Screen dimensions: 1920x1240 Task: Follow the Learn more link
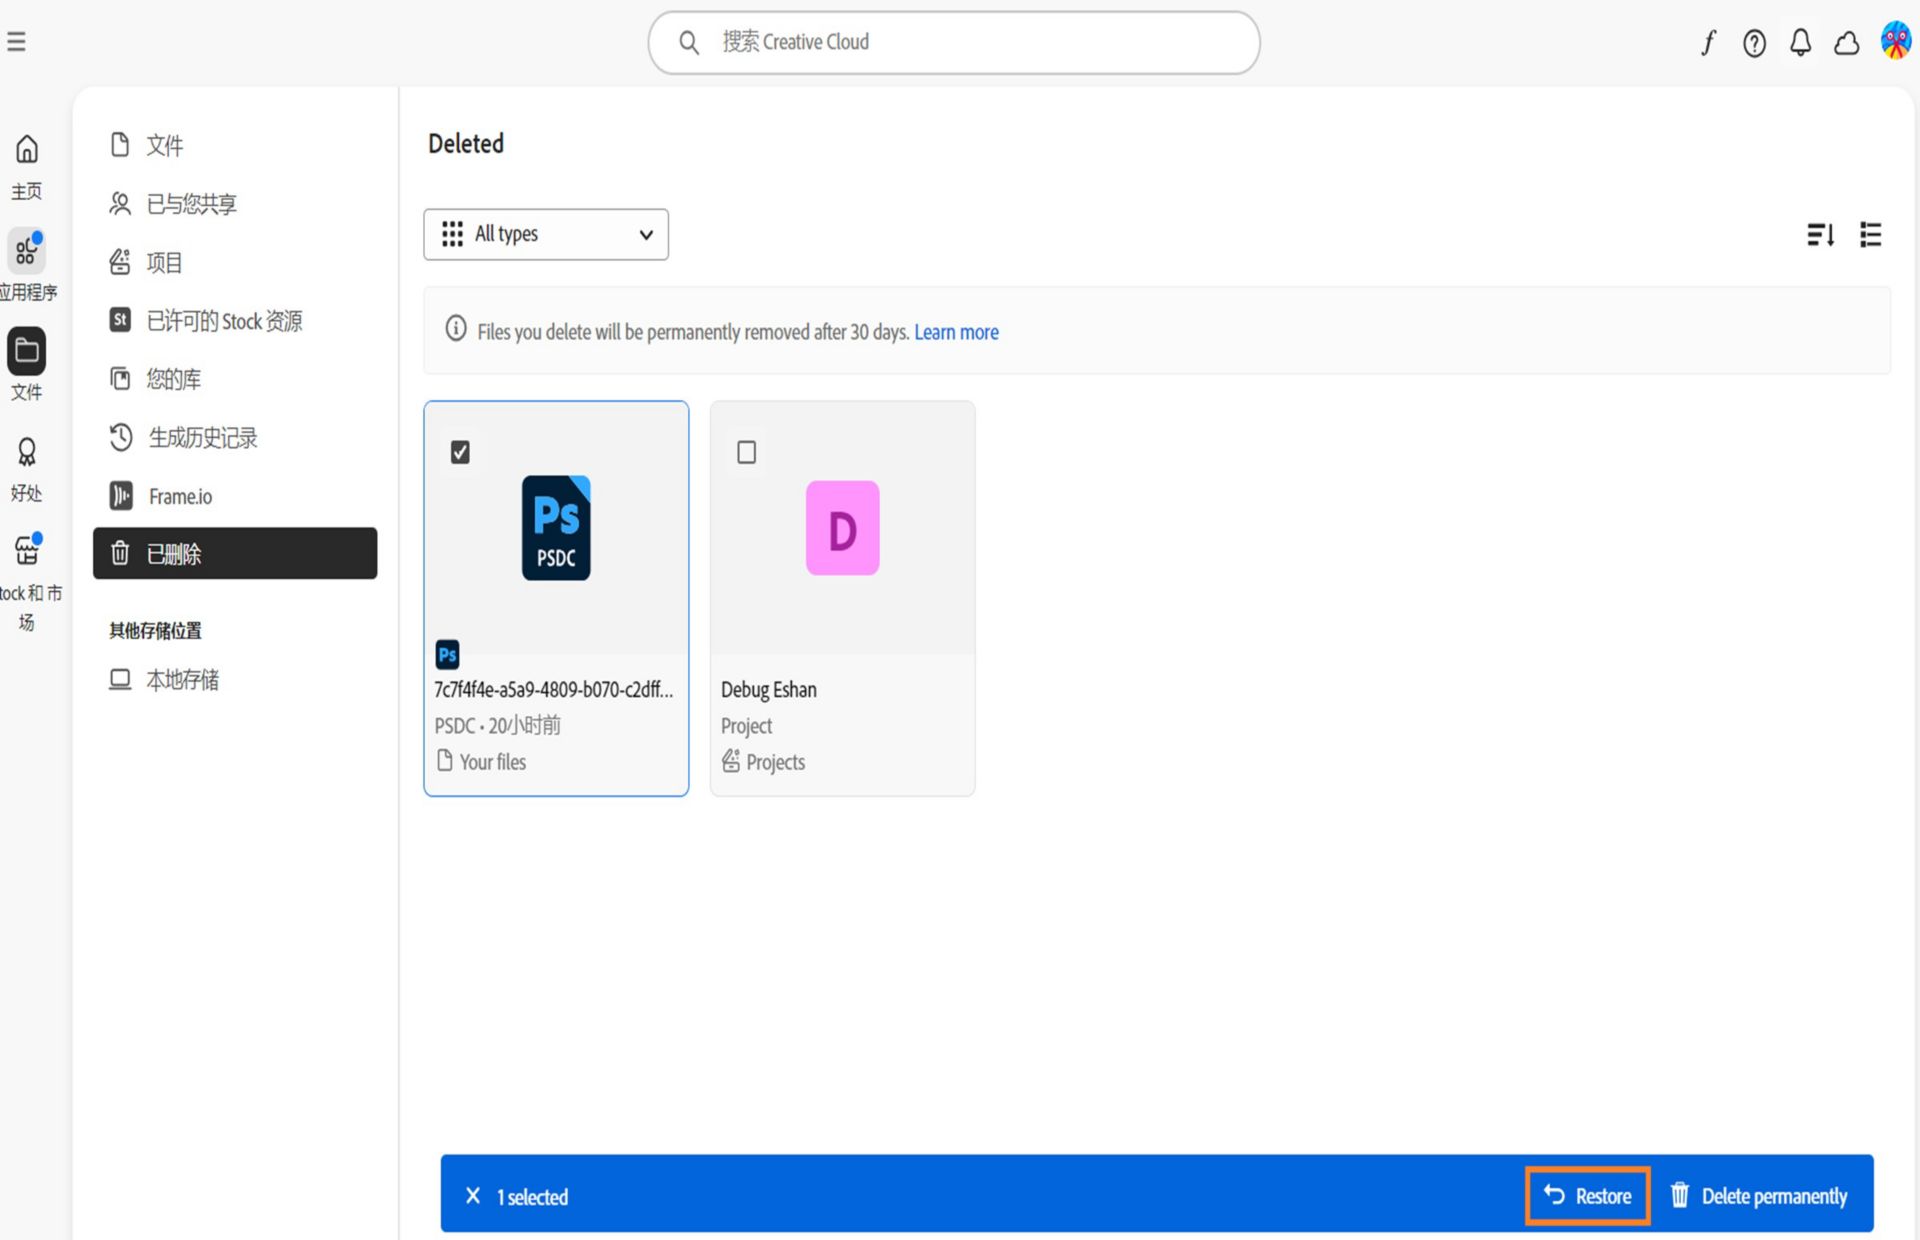[x=956, y=332]
